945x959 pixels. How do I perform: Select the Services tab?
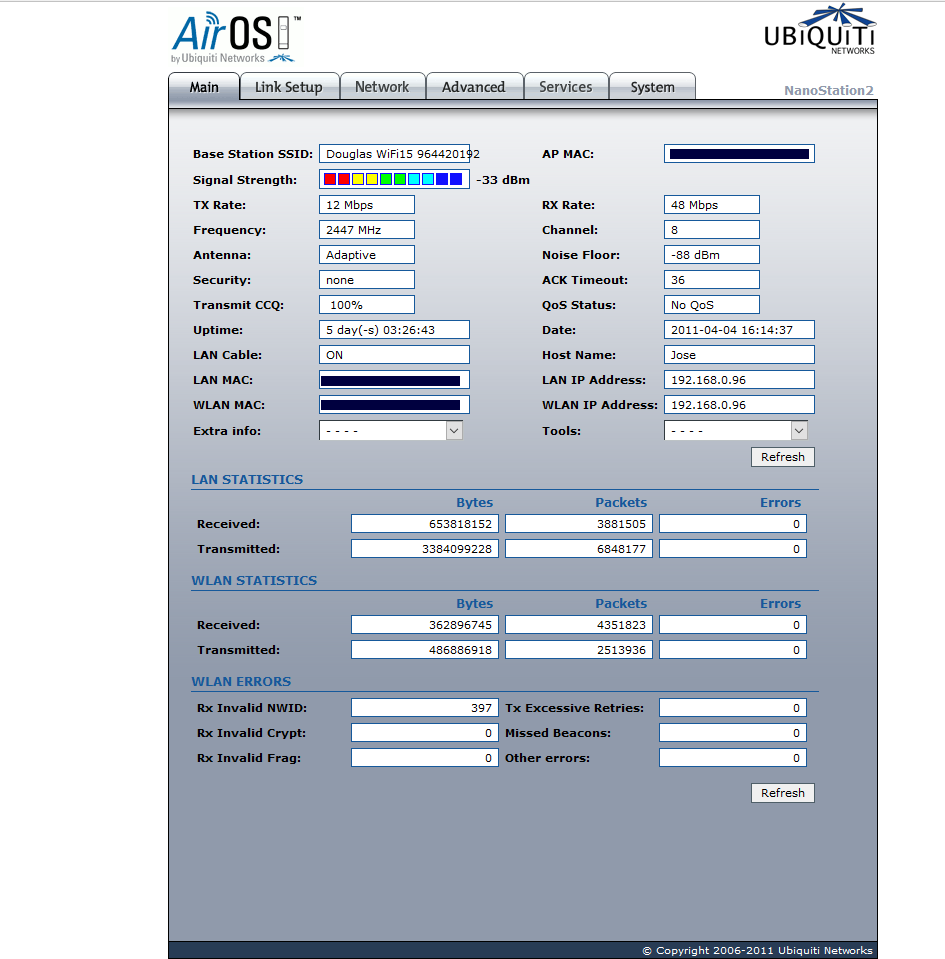[566, 87]
